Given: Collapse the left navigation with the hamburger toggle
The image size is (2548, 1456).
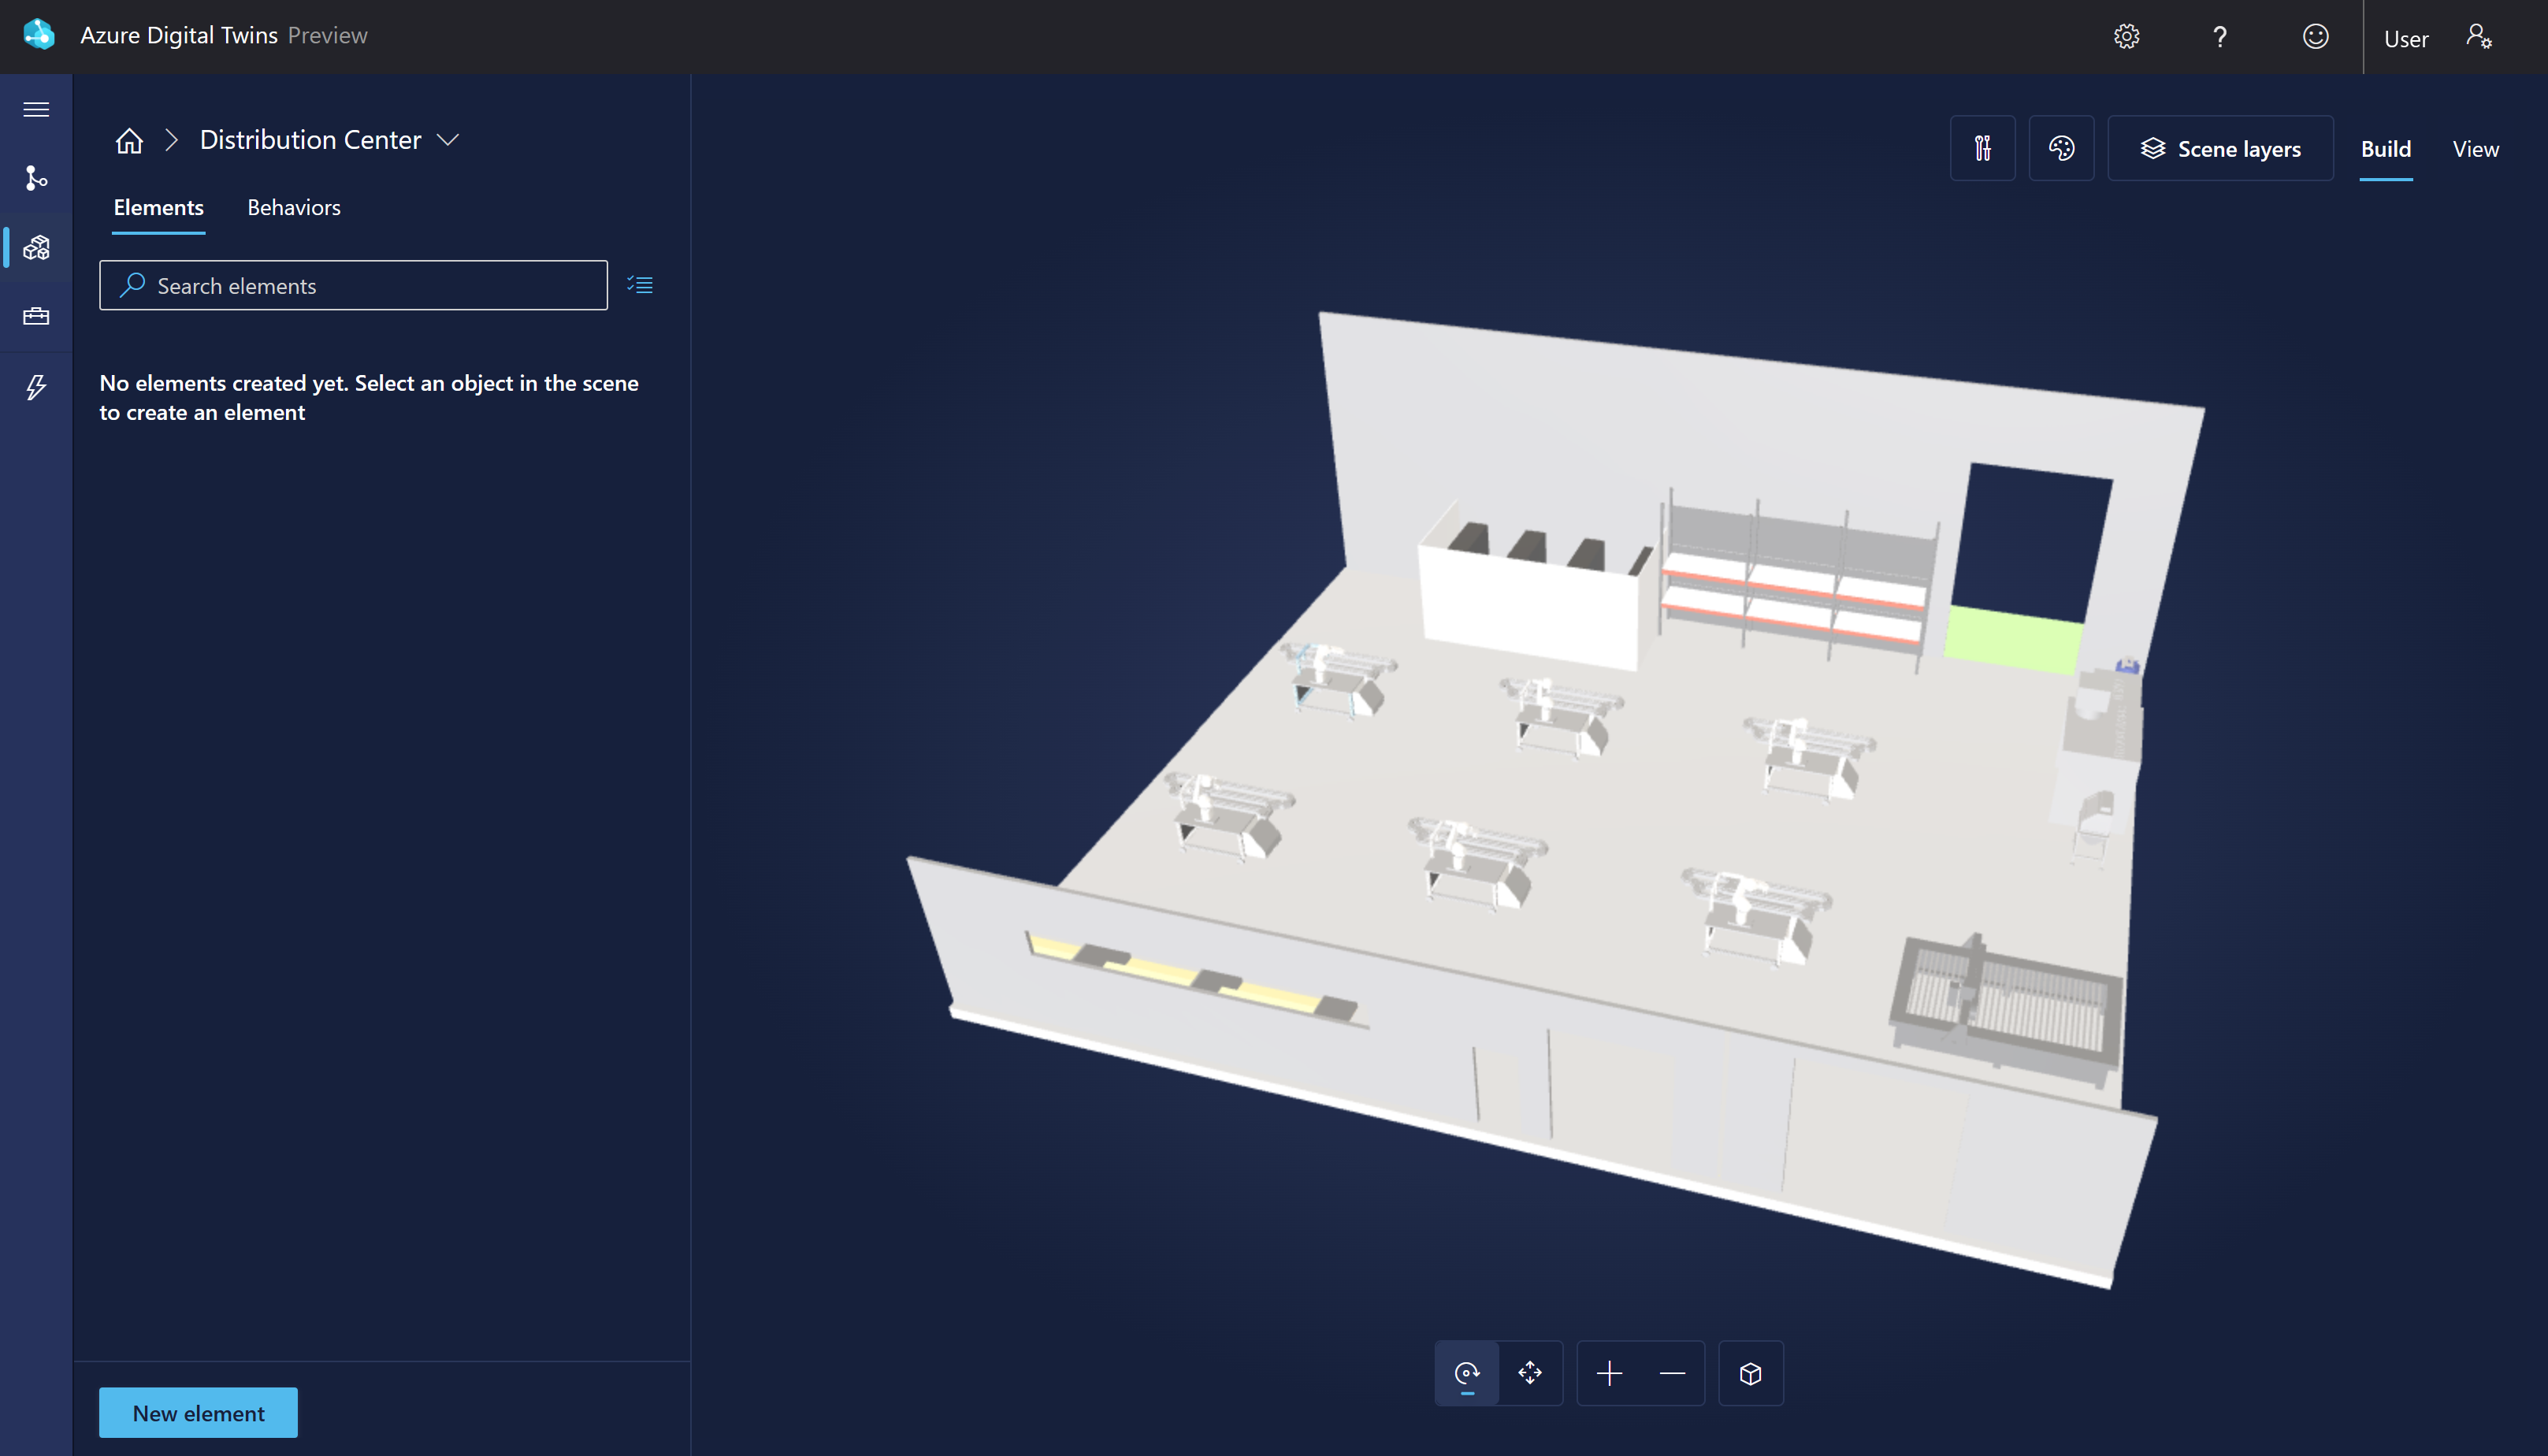Looking at the screenshot, I should point(35,110).
